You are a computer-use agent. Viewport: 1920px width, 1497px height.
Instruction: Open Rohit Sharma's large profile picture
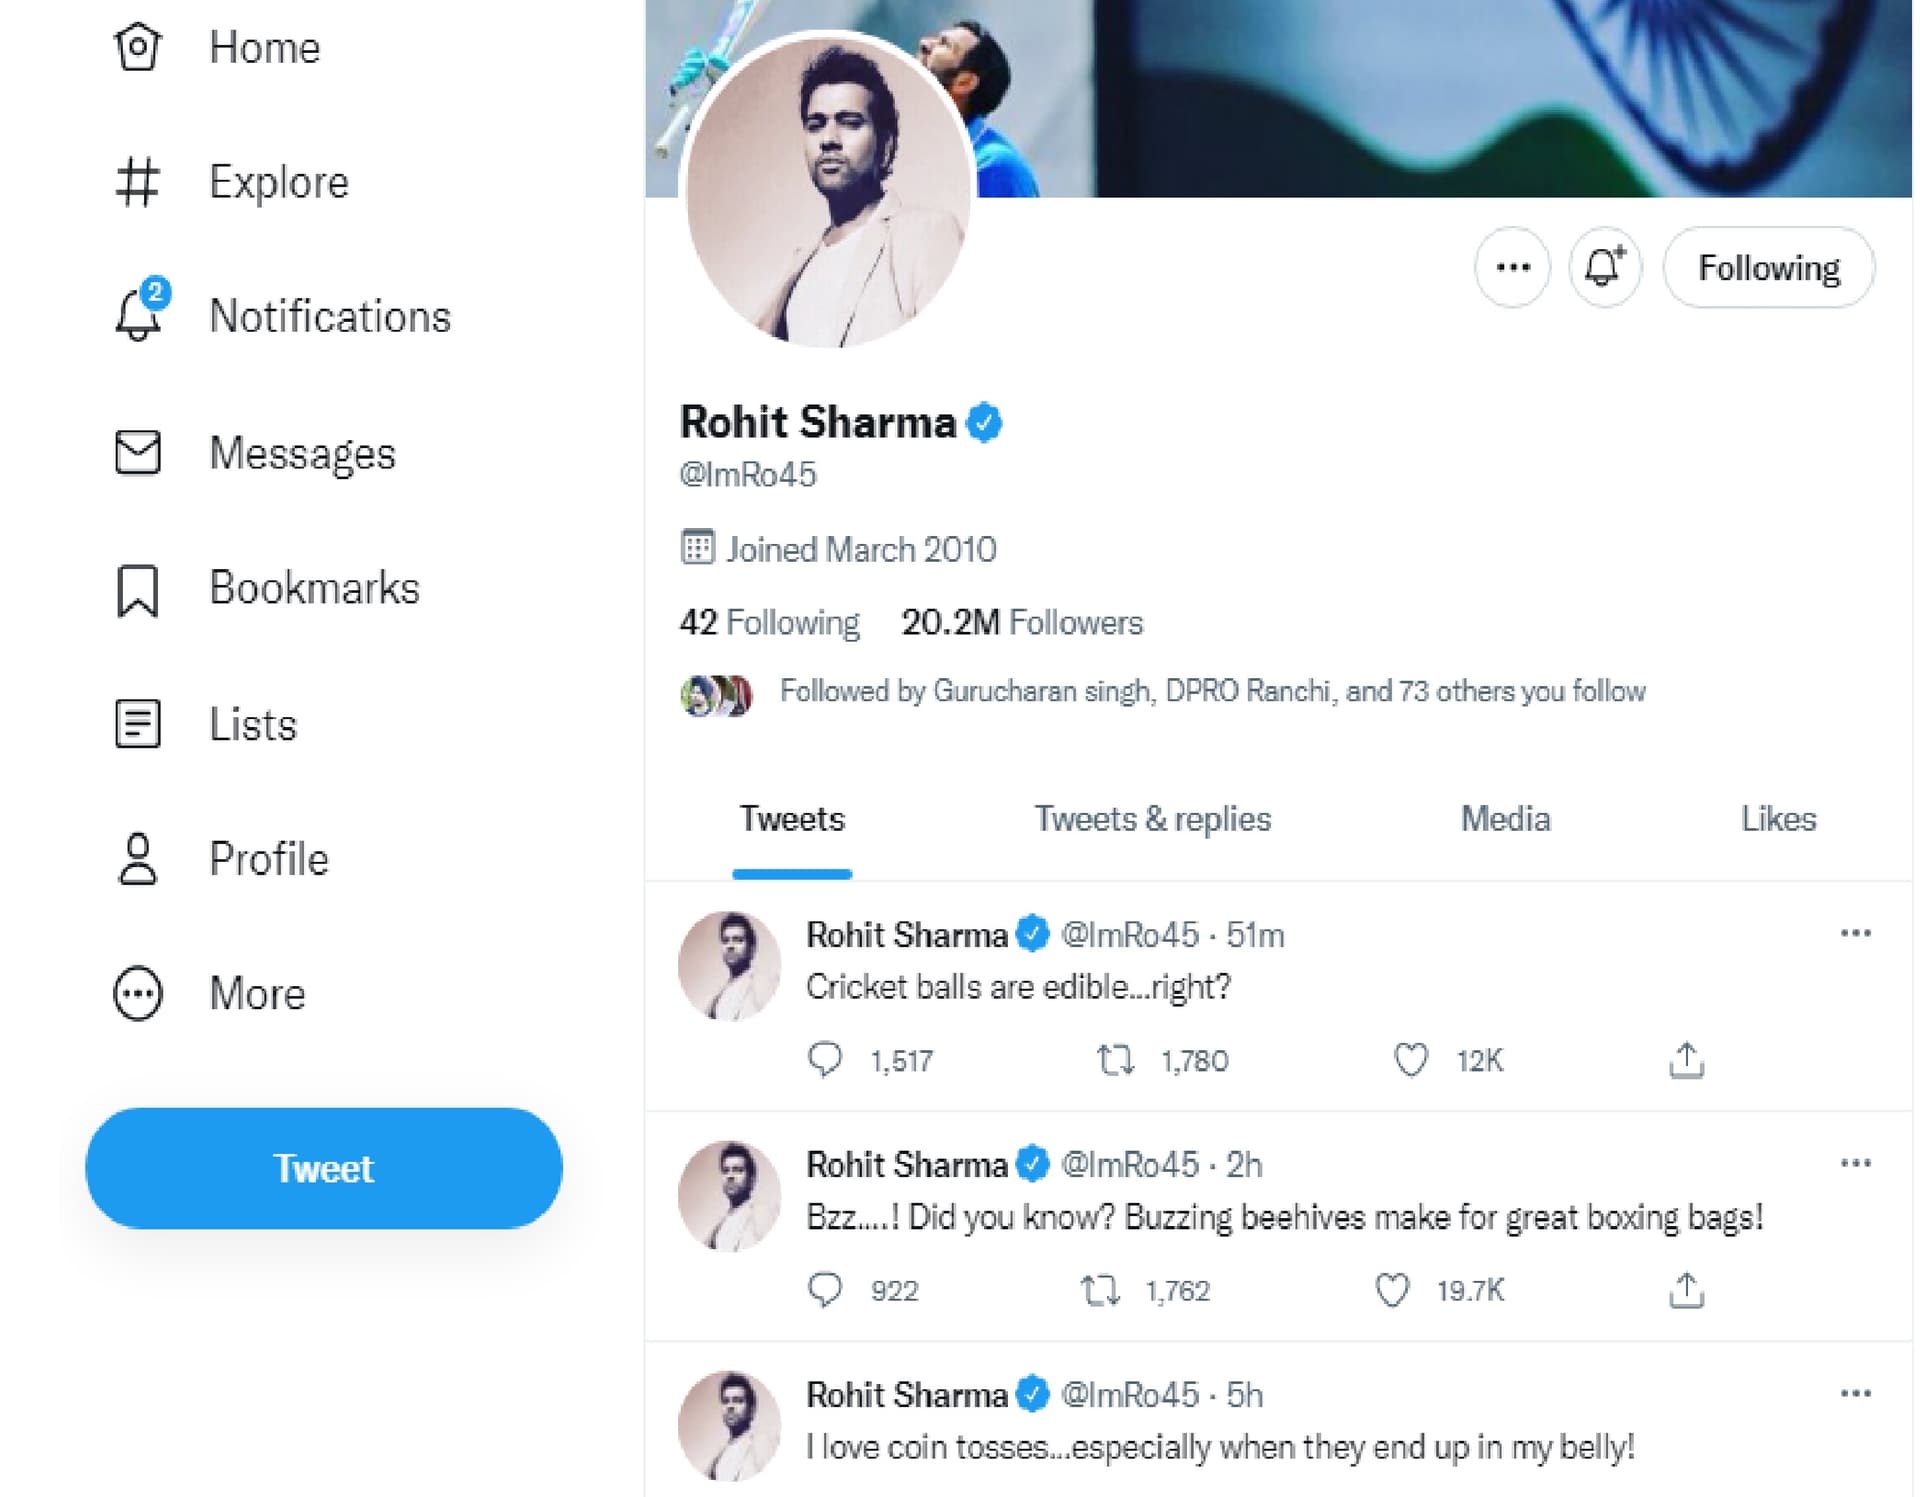click(829, 190)
